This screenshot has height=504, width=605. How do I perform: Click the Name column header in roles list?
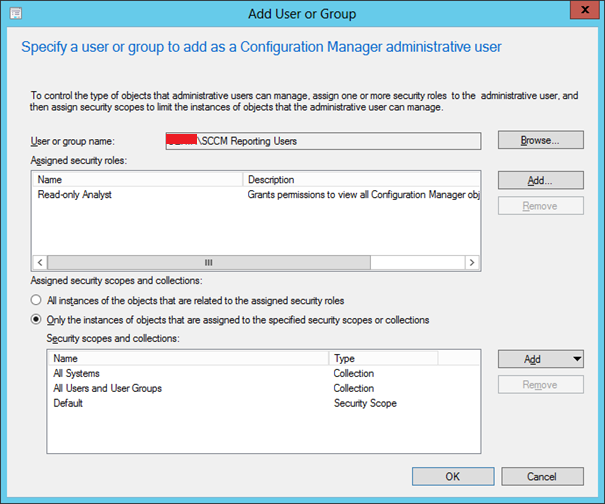tap(138, 179)
